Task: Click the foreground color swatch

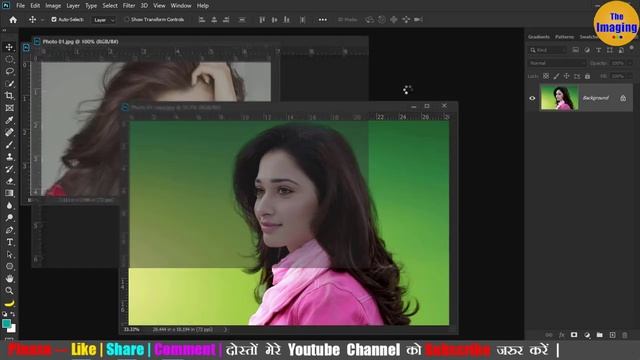Action: [x=6, y=324]
